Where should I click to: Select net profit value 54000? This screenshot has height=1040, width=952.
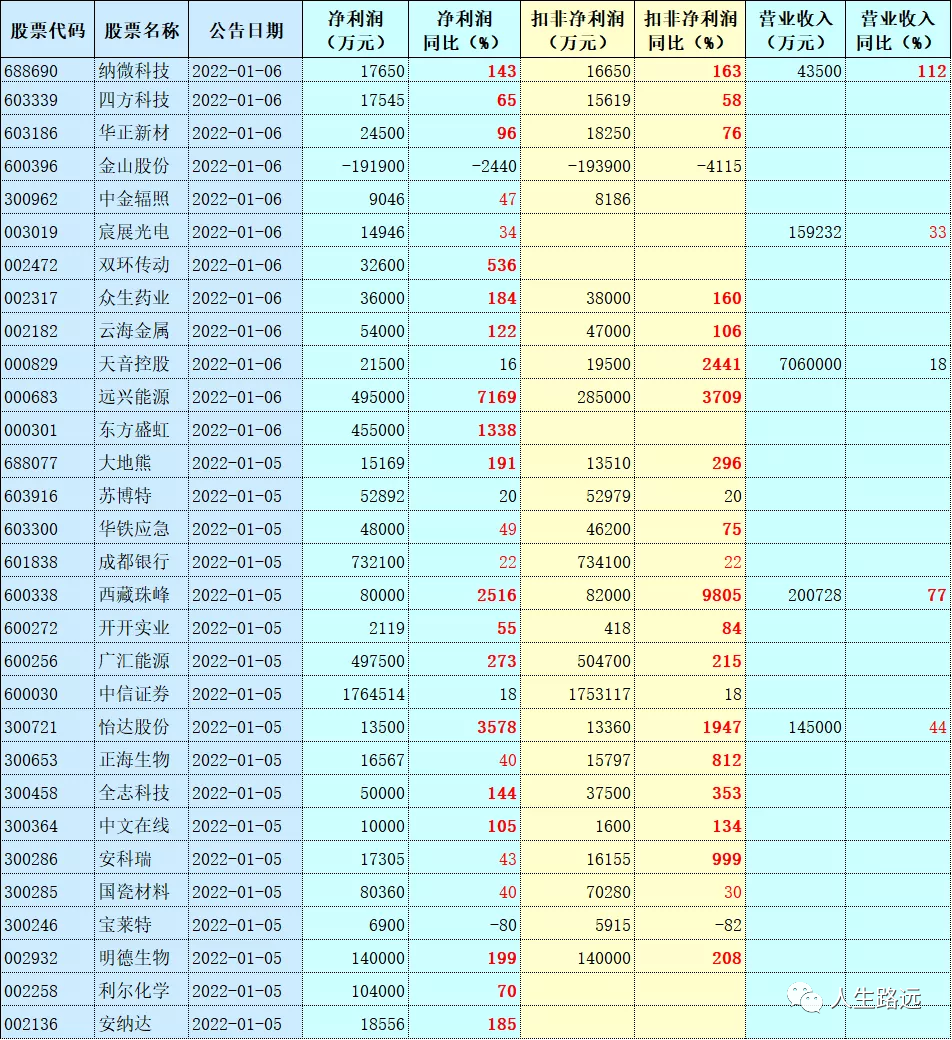pyautogui.click(x=356, y=332)
